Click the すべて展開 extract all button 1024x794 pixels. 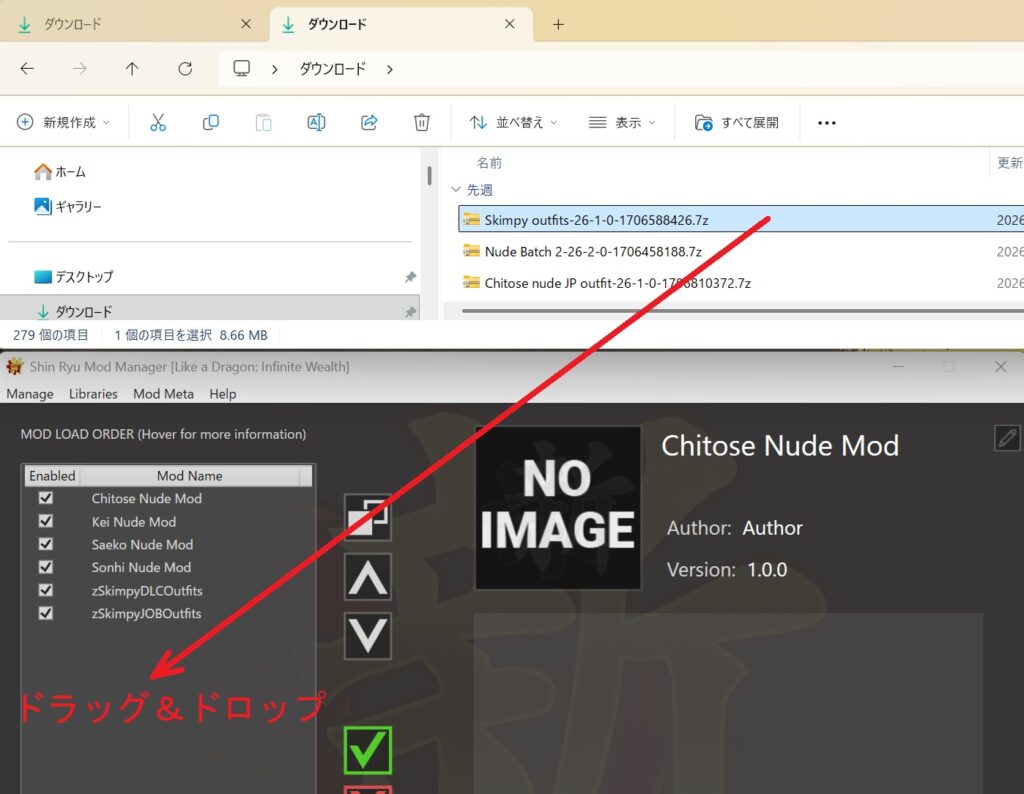737,122
